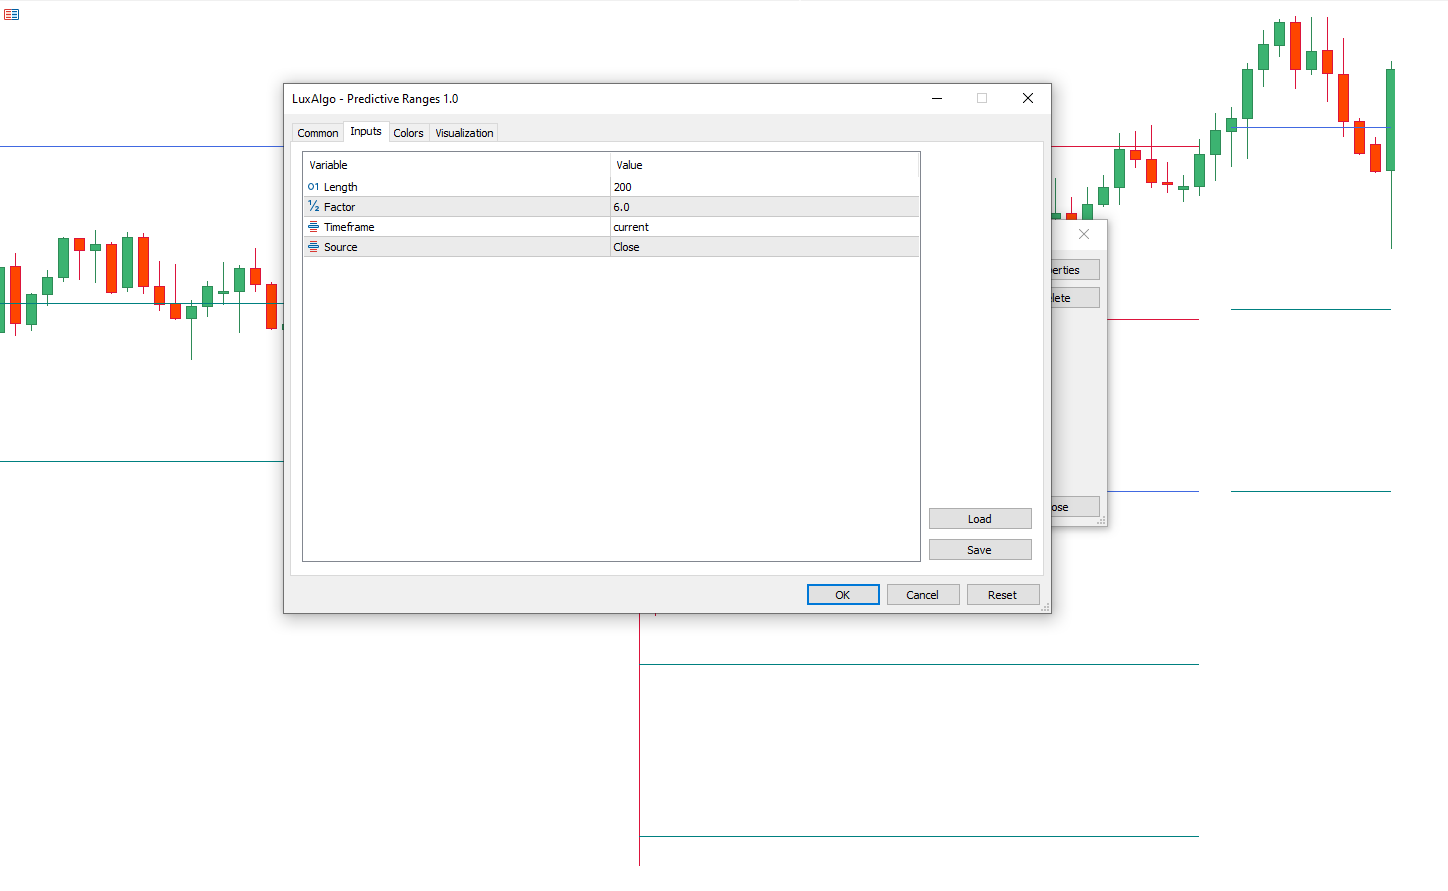Go to the Visualization tab
The width and height of the screenshot is (1448, 891).
[464, 133]
